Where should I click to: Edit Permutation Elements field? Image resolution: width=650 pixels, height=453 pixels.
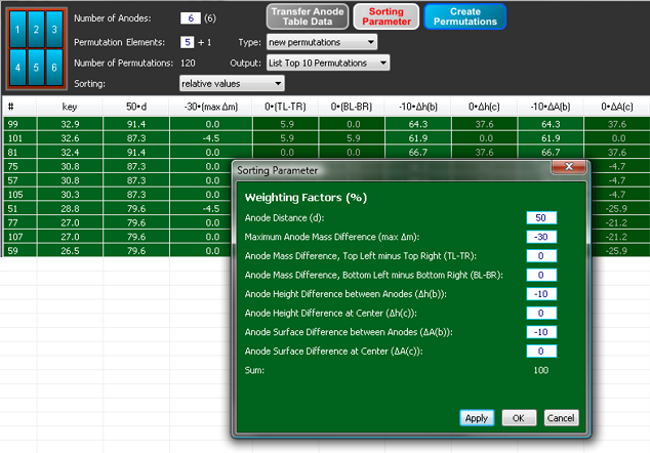(187, 42)
